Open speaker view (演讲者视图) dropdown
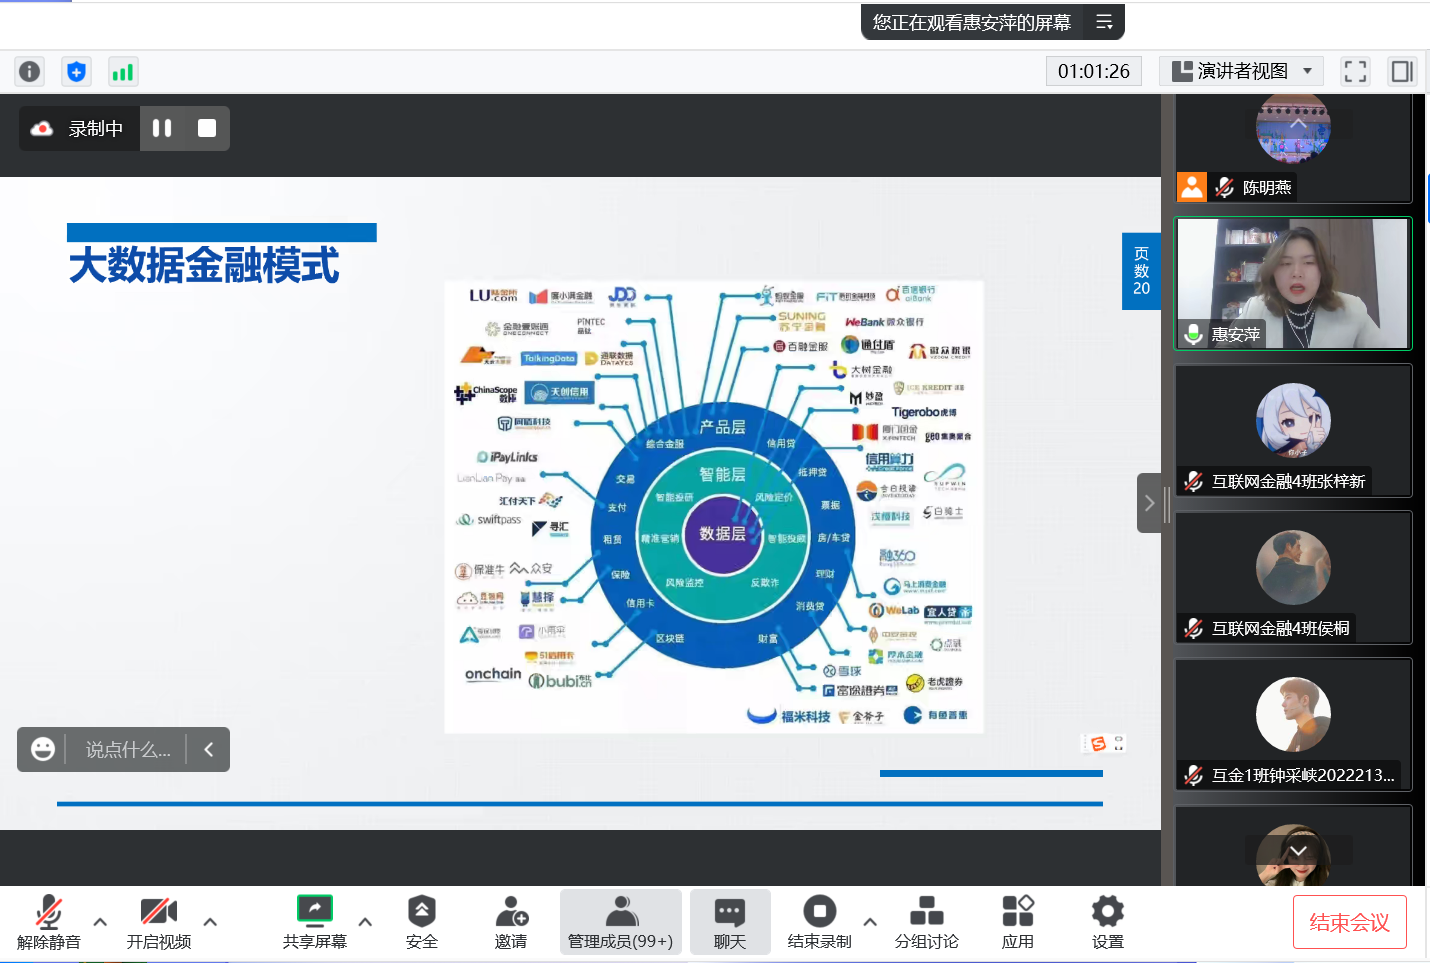This screenshot has height=963, width=1430. click(1241, 71)
